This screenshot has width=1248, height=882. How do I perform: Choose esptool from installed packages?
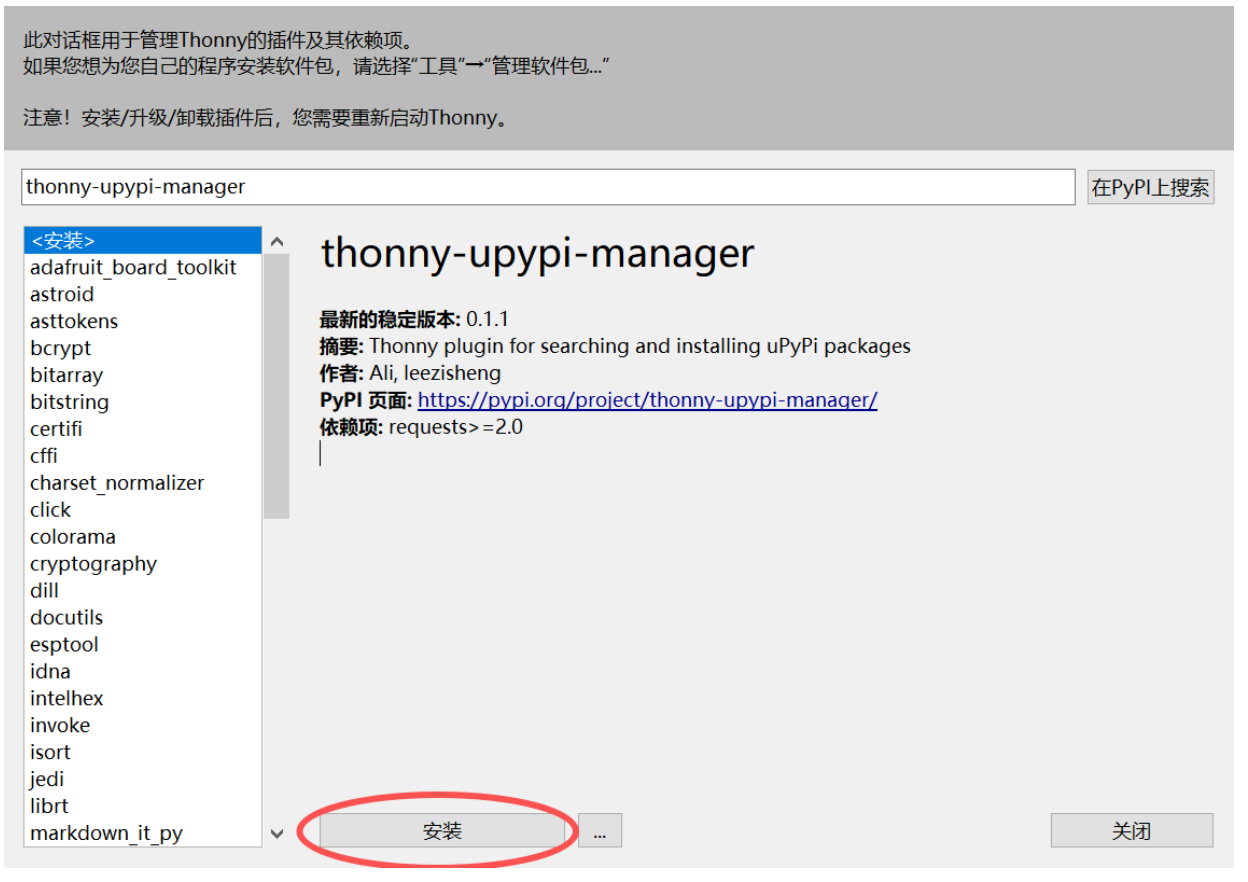point(64,645)
